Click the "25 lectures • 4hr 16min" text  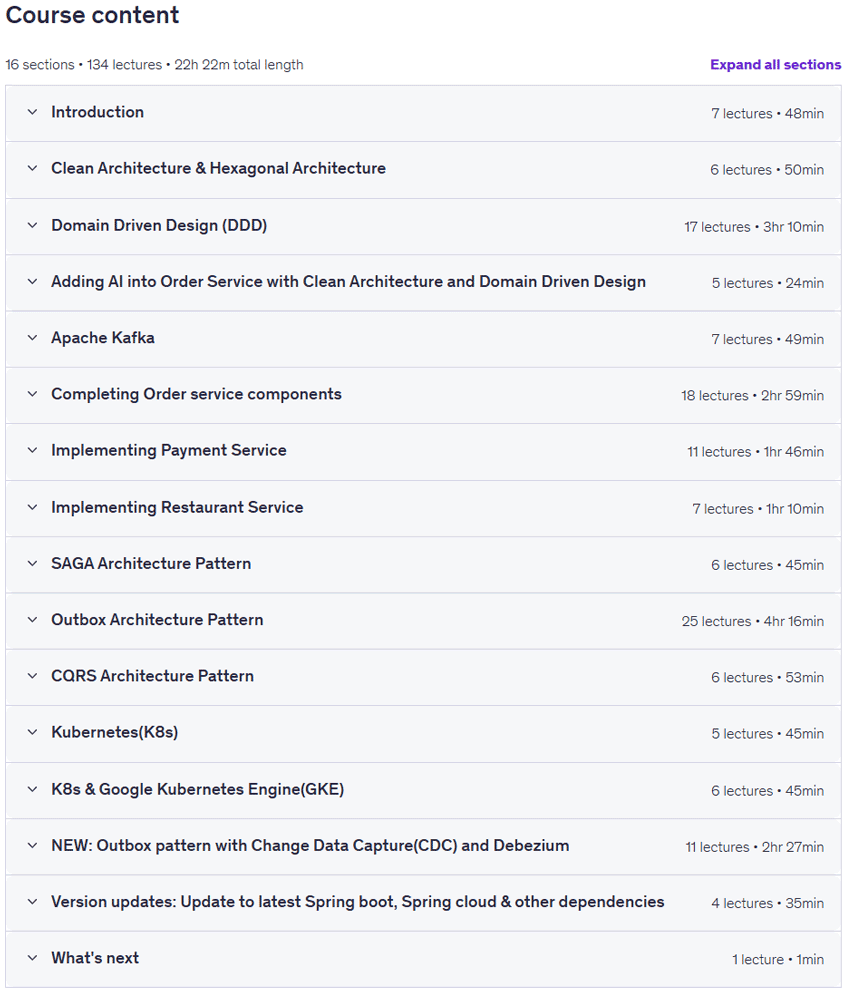click(752, 621)
